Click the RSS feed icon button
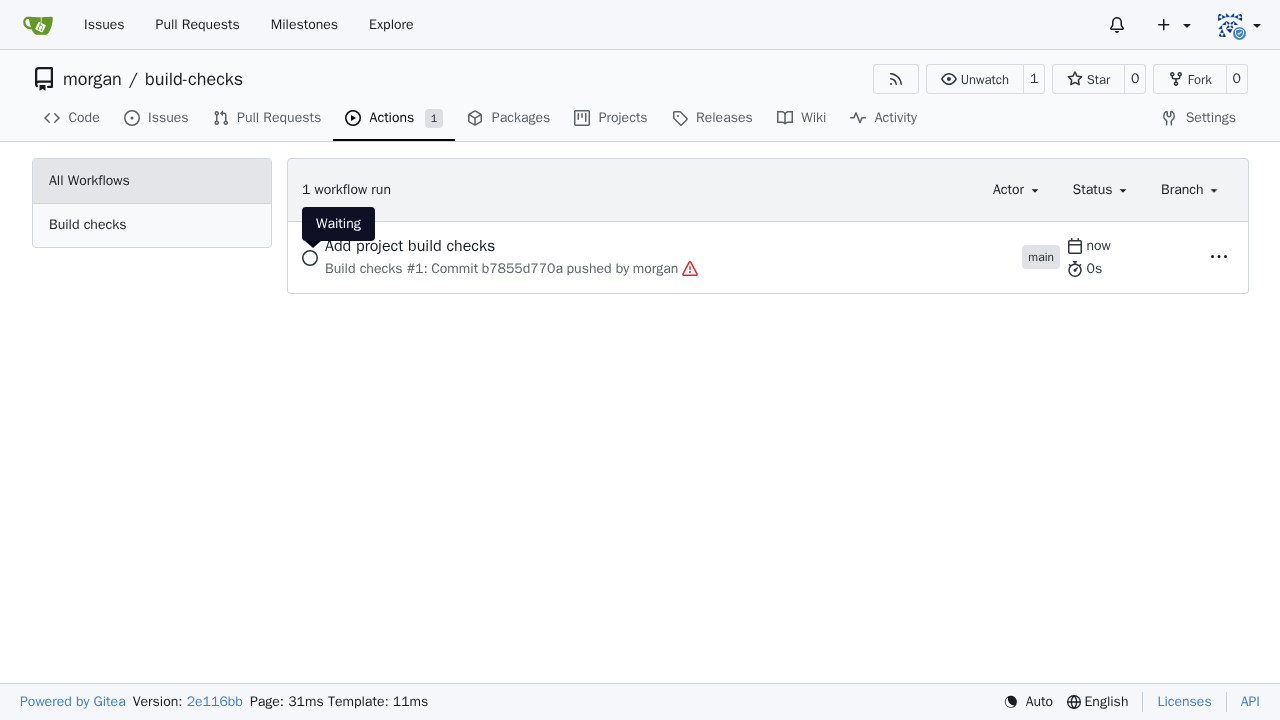This screenshot has height=720, width=1280. tap(896, 79)
